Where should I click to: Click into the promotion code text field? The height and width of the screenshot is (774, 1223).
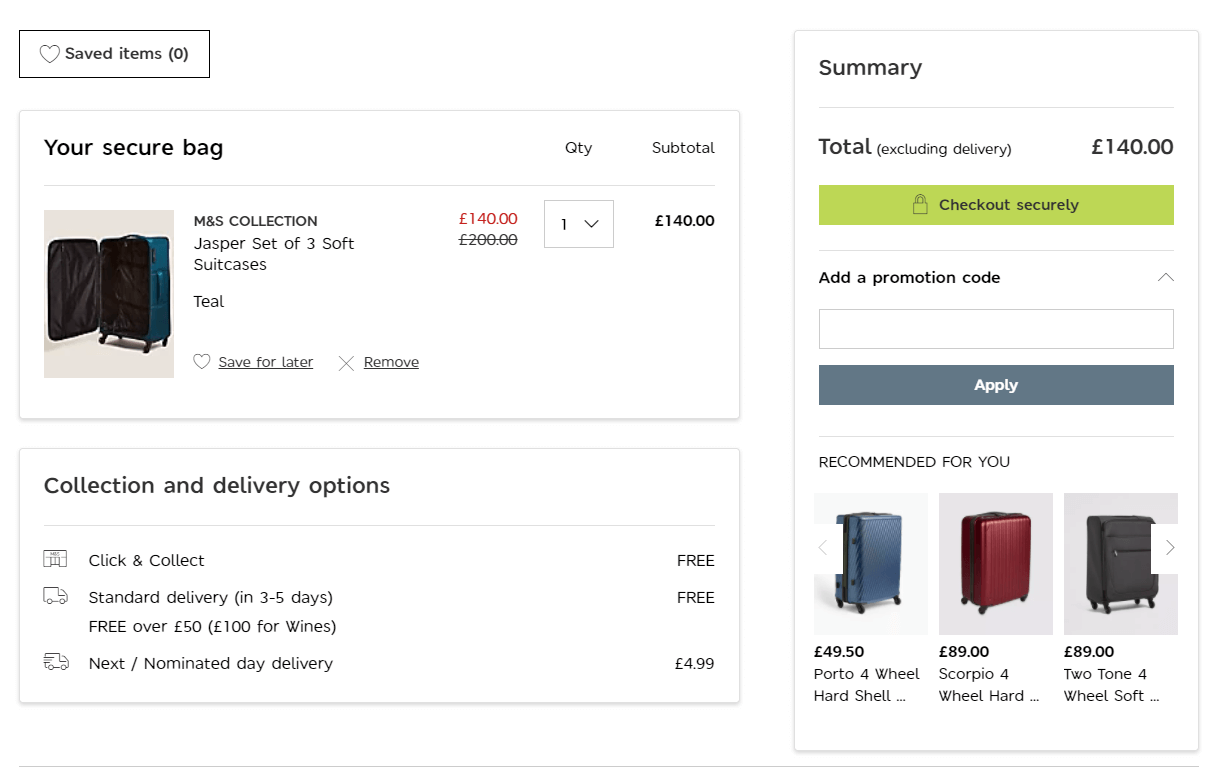(995, 329)
